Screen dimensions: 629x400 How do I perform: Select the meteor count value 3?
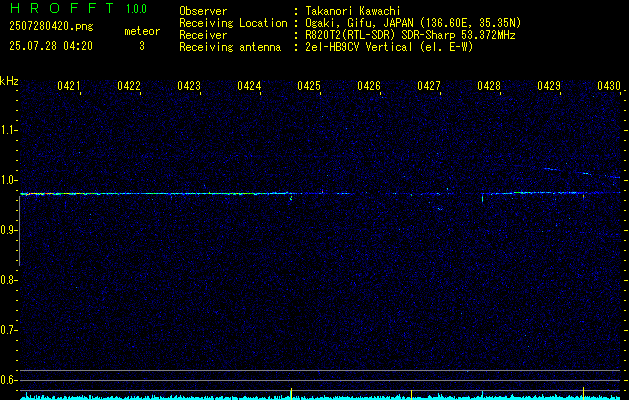click(x=142, y=46)
